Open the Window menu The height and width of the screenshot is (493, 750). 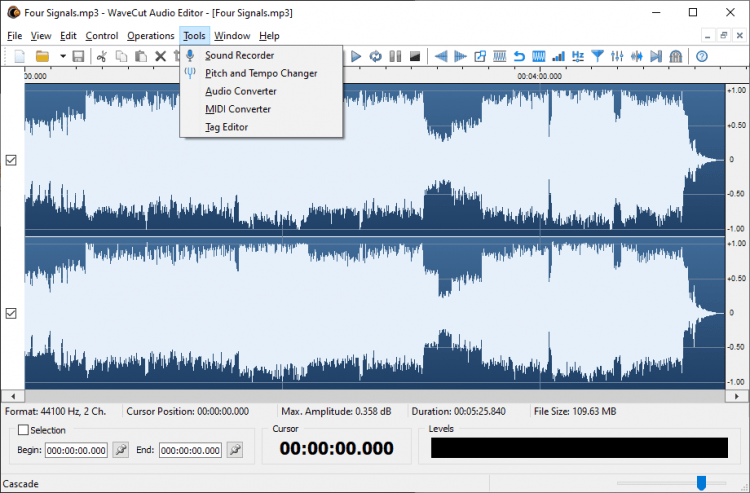[x=232, y=36]
